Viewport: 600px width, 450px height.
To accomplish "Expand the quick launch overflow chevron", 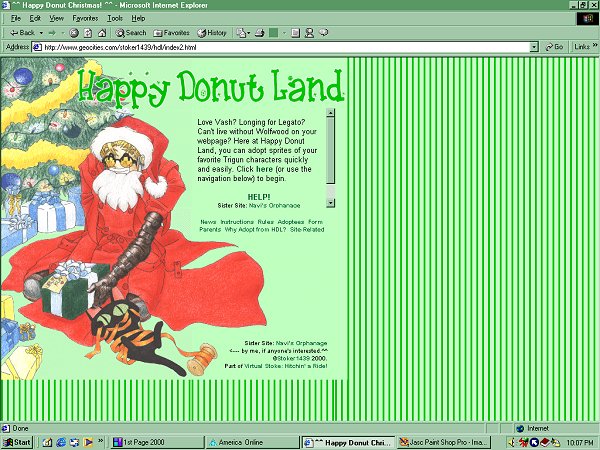I will click(x=101, y=441).
